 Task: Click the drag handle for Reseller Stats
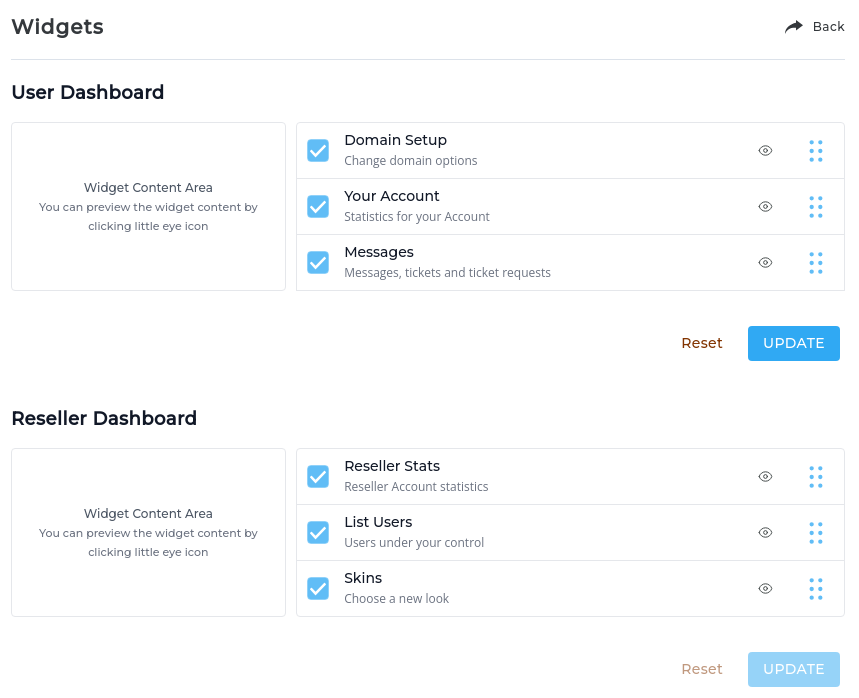[x=816, y=476]
